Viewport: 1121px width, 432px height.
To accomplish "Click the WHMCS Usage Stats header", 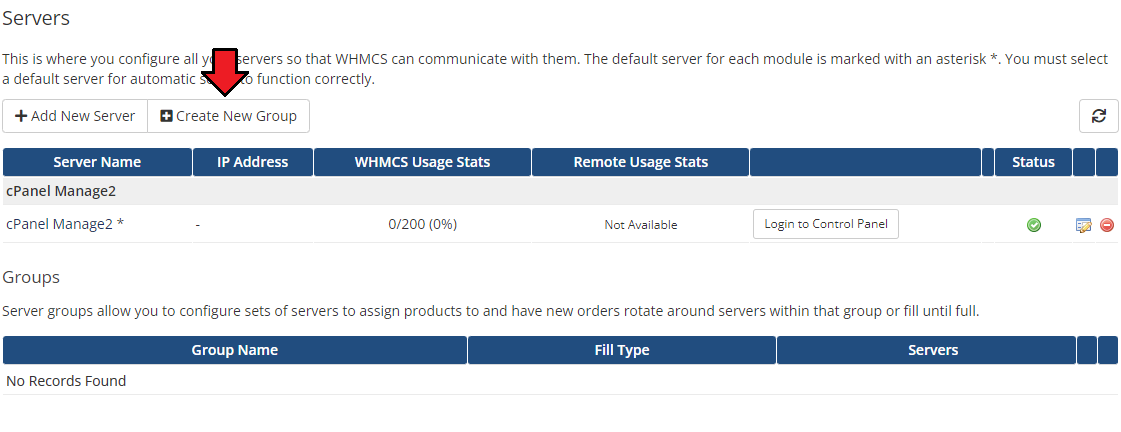I will tap(423, 162).
